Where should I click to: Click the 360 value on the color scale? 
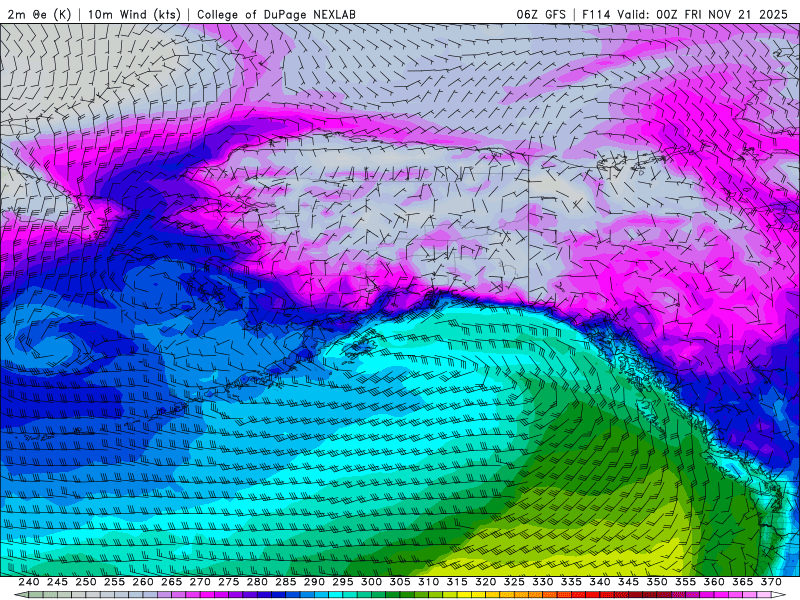(714, 582)
